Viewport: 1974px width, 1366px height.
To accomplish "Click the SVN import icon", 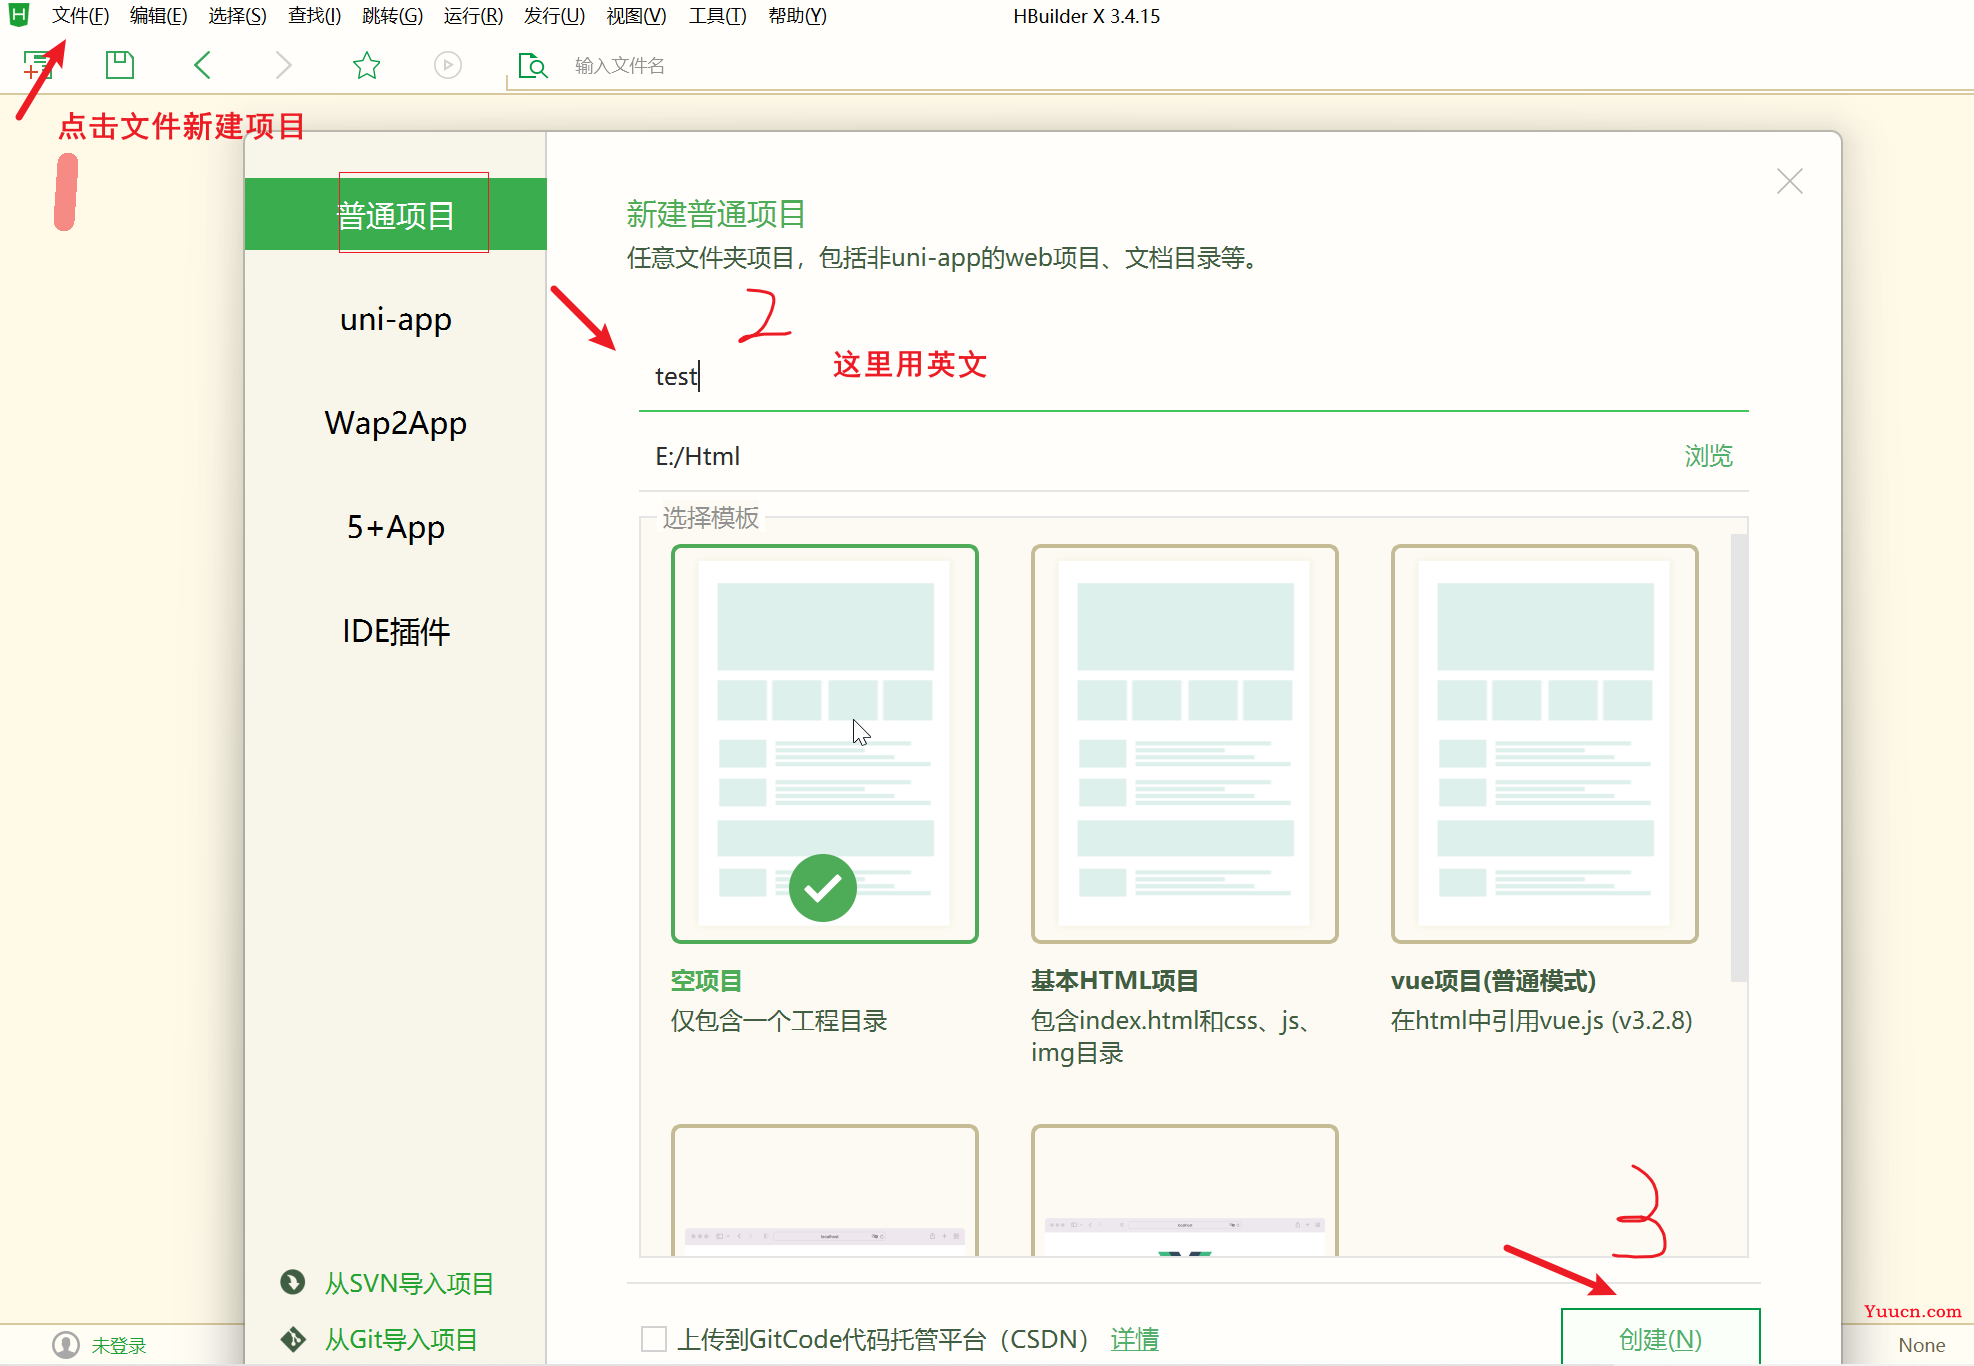I will (x=293, y=1282).
